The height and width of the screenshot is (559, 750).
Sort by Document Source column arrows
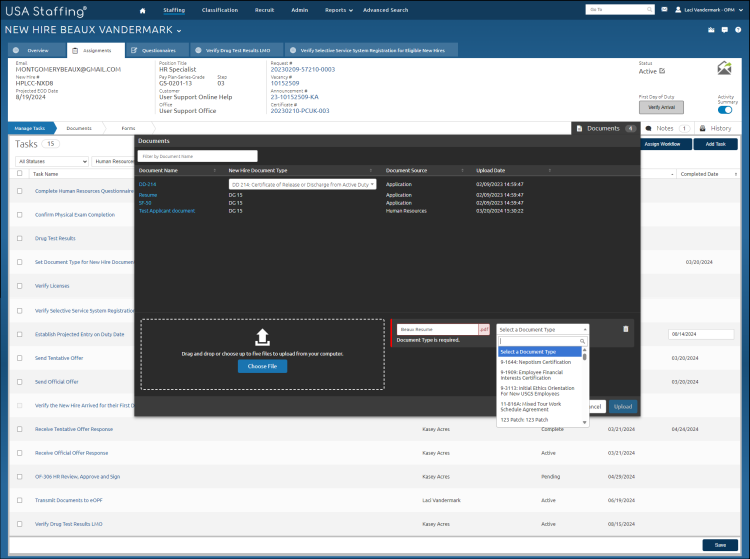point(462,171)
